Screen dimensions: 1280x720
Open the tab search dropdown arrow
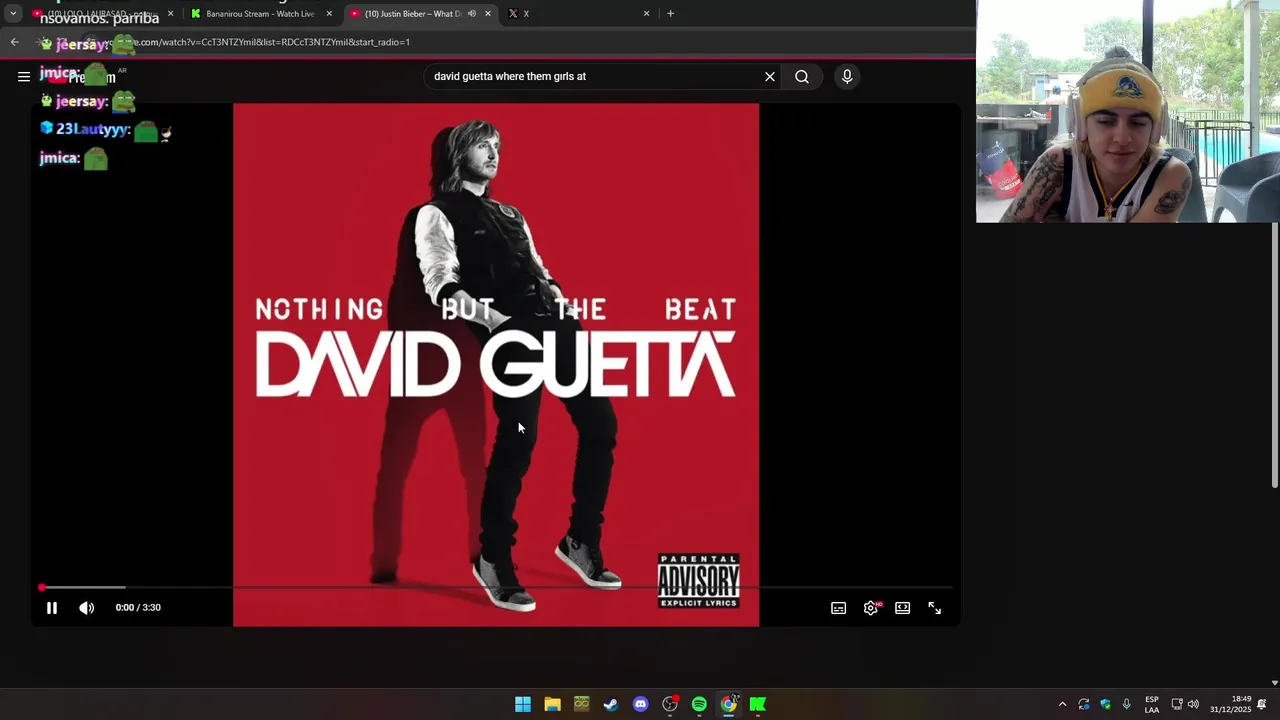pyautogui.click(x=13, y=14)
